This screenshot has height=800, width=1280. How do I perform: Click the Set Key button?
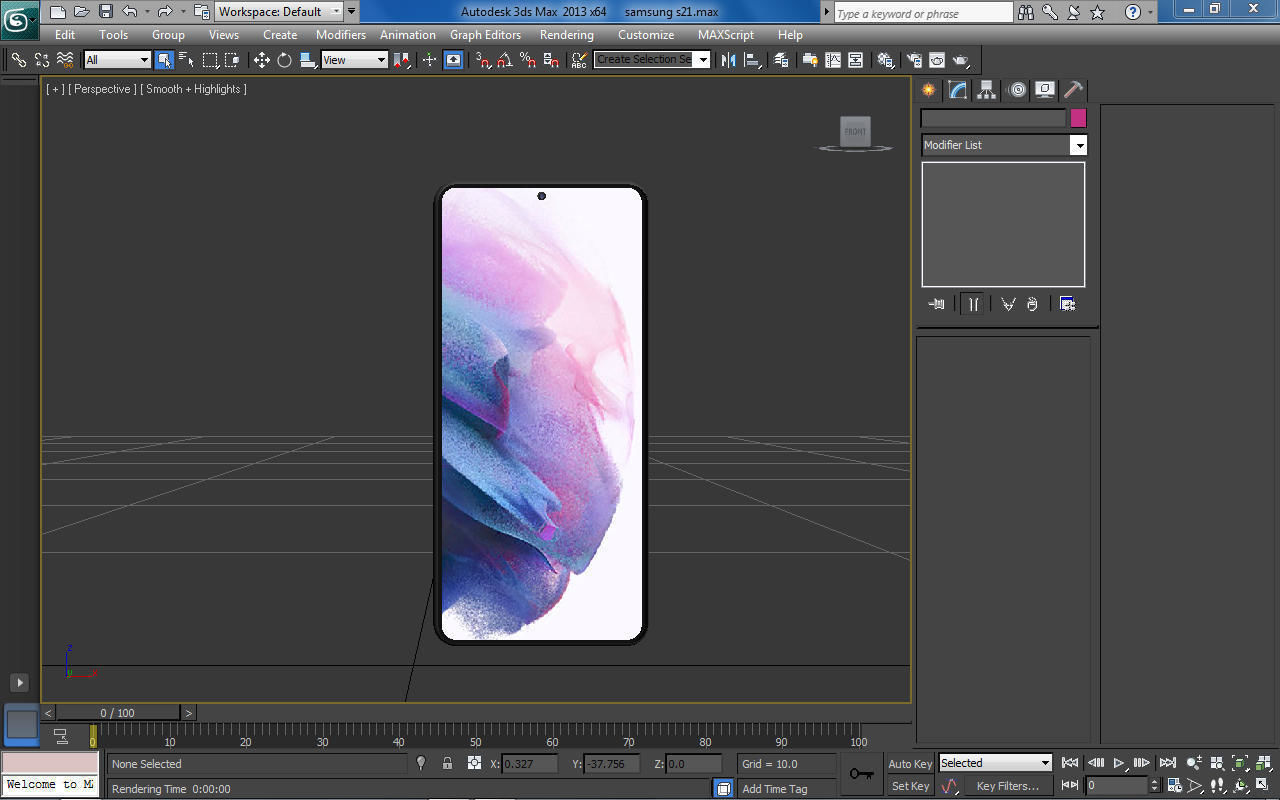[x=910, y=786]
